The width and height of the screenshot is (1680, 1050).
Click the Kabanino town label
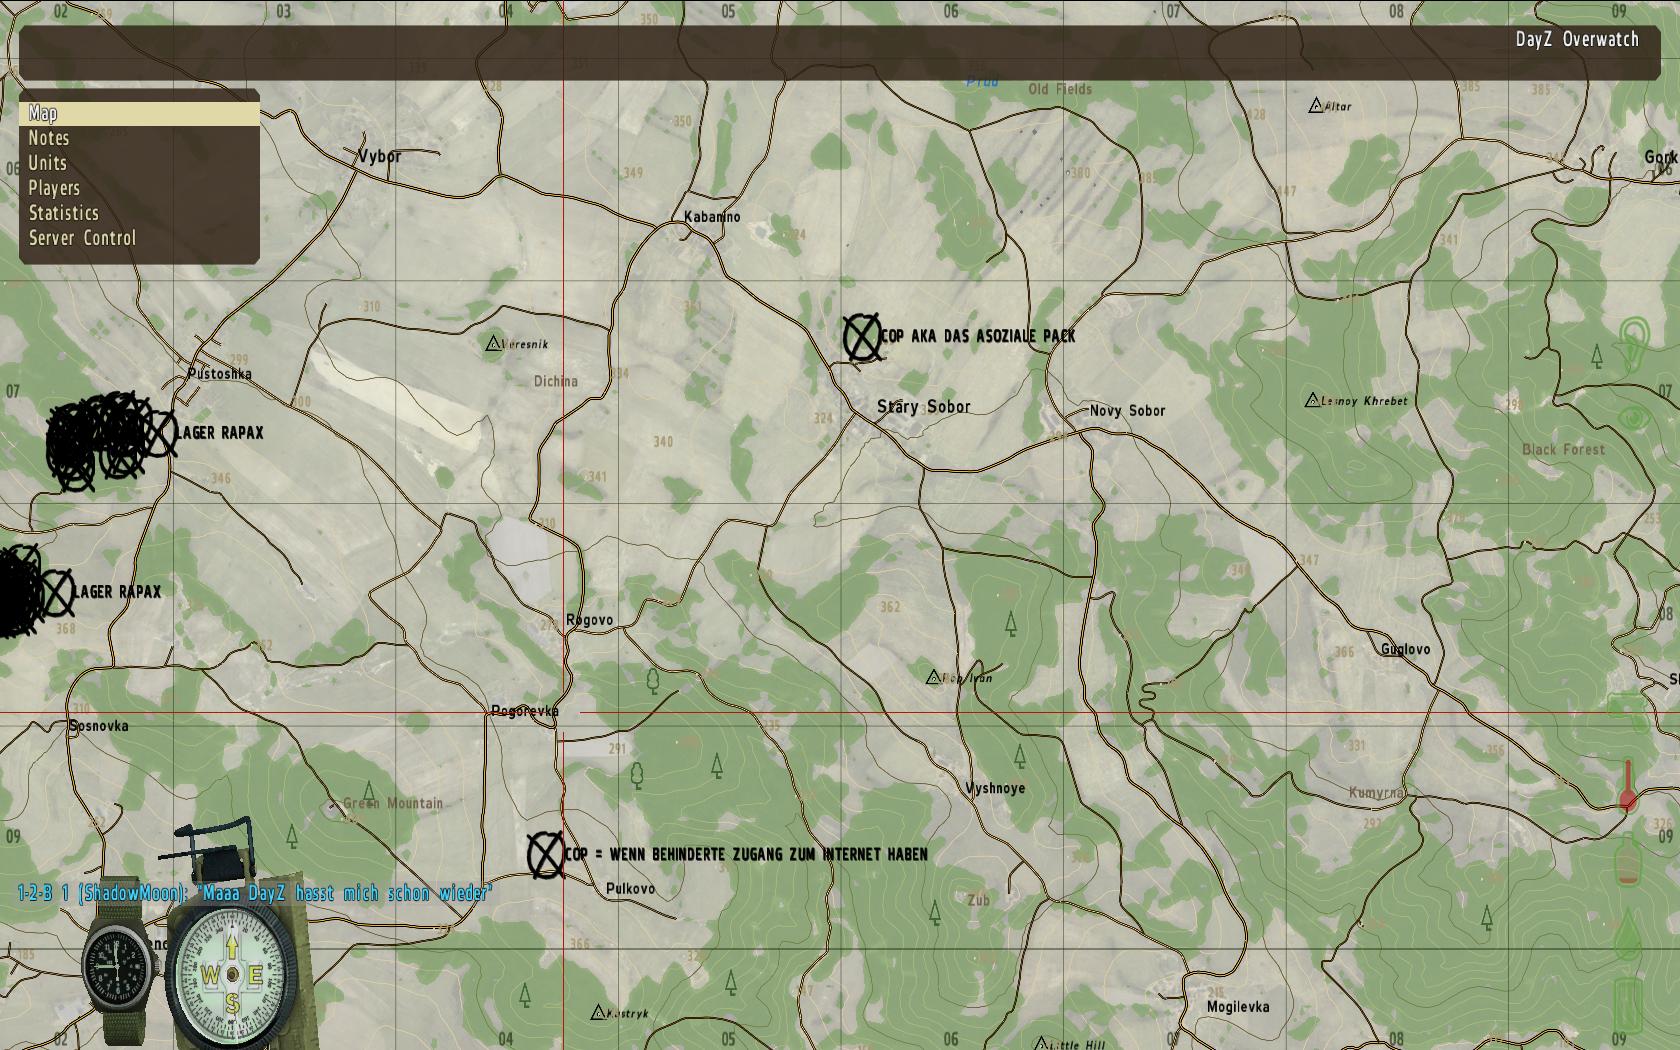point(712,216)
